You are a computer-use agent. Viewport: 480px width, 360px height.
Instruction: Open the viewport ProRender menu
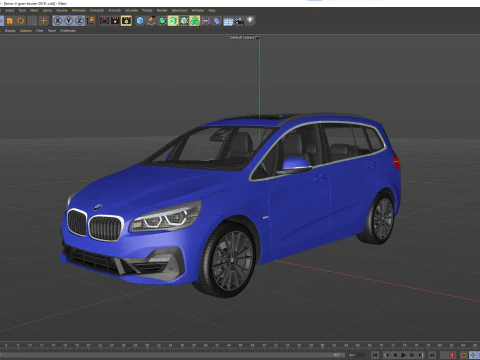tap(68, 31)
